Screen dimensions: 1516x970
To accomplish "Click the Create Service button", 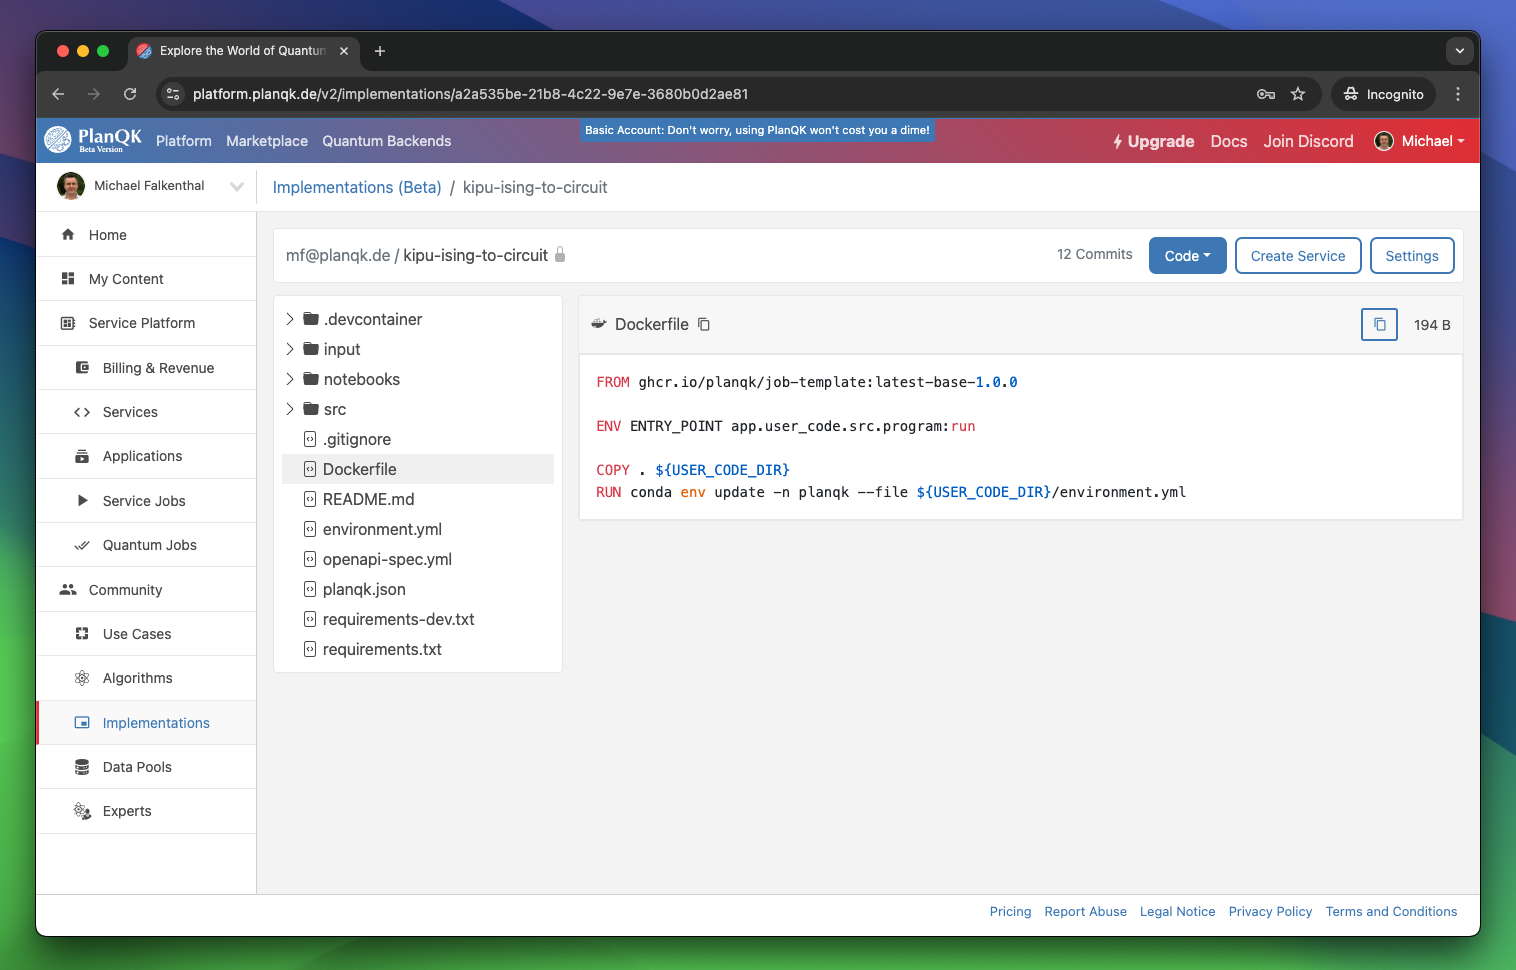I will click(1297, 256).
